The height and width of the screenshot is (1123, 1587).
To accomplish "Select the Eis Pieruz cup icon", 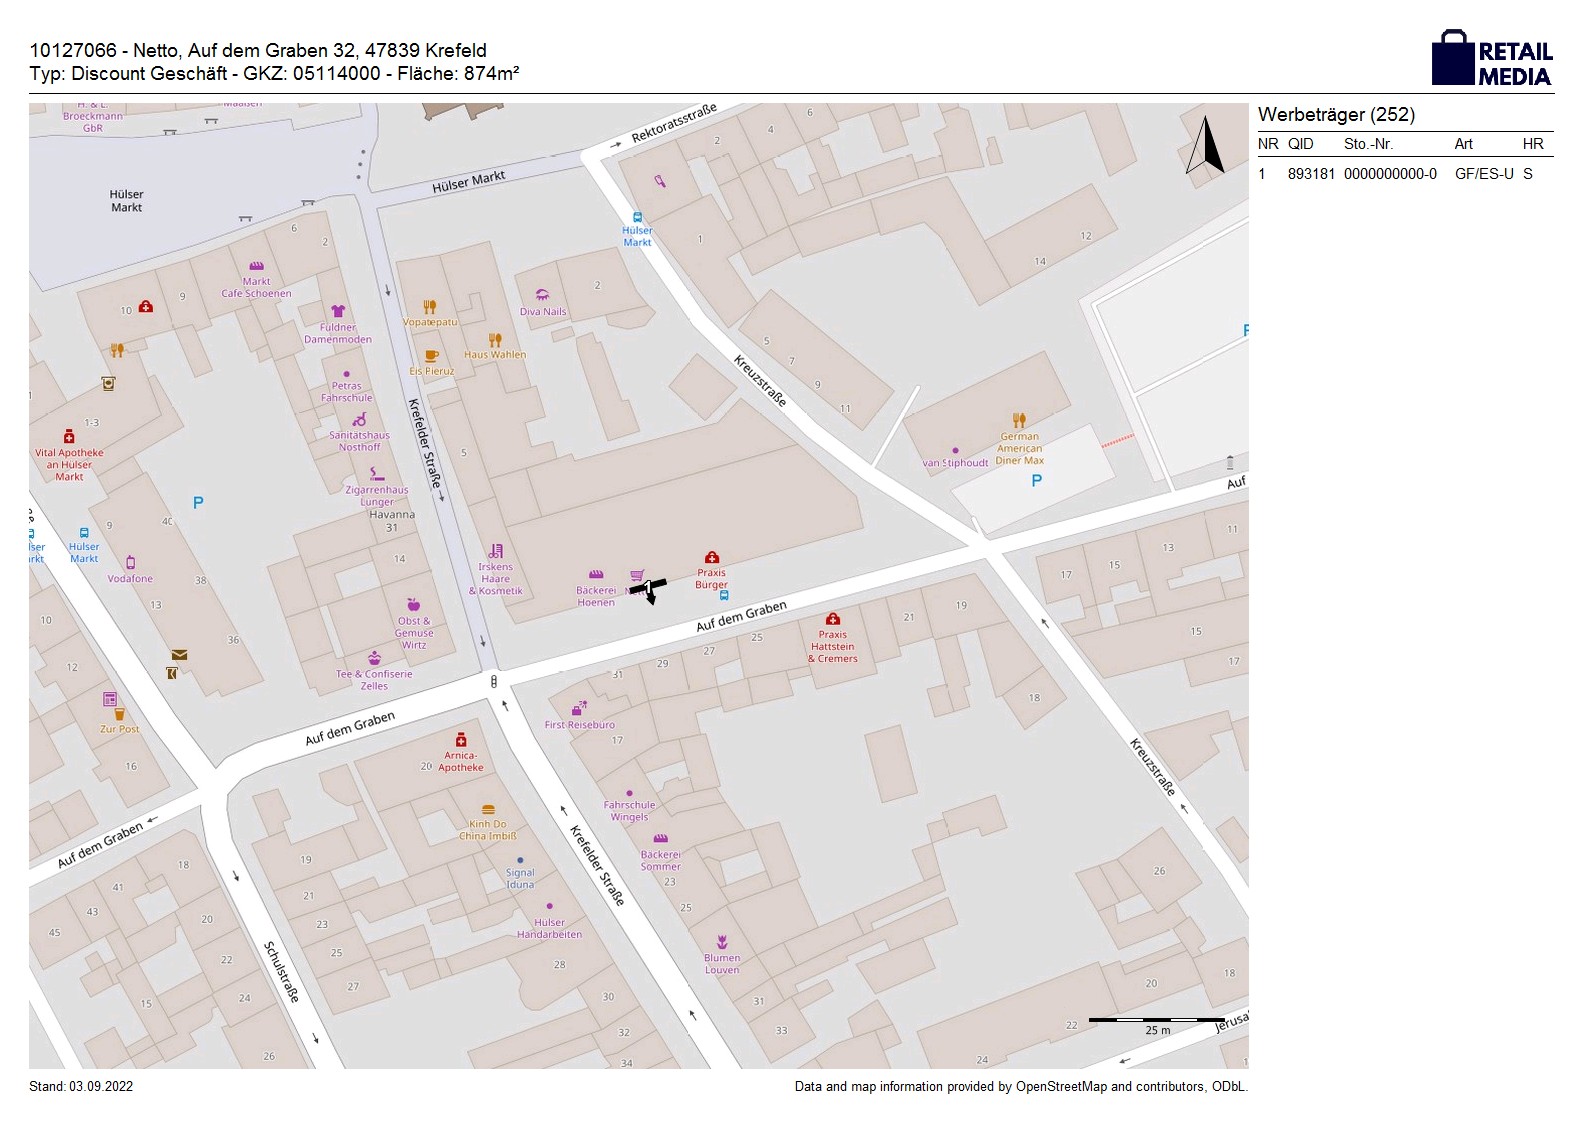I will (x=432, y=356).
